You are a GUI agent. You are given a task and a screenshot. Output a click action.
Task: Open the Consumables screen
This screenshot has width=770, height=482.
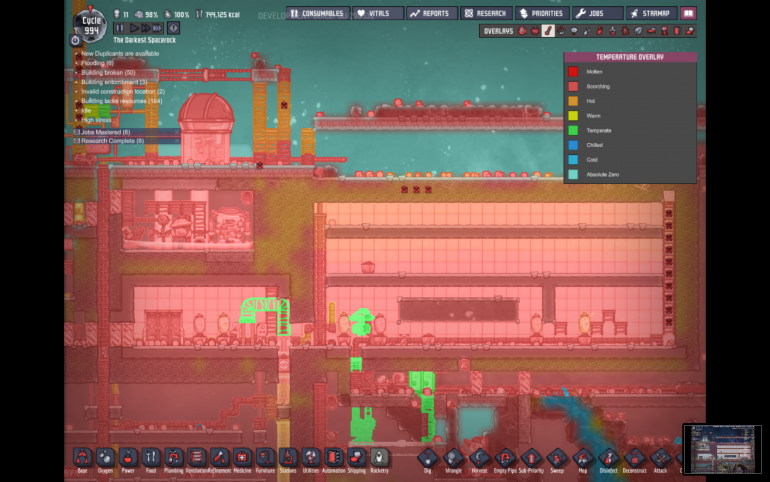coord(318,13)
